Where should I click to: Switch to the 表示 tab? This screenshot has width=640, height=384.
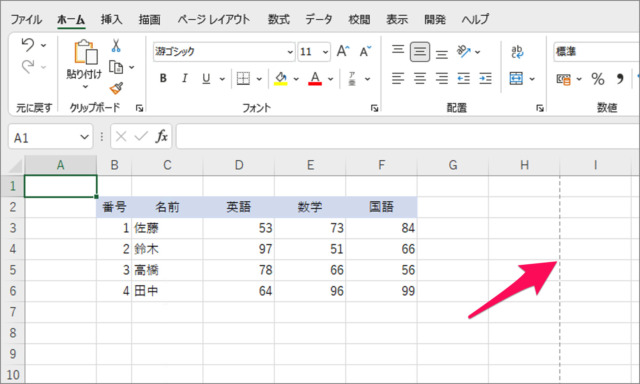click(397, 19)
